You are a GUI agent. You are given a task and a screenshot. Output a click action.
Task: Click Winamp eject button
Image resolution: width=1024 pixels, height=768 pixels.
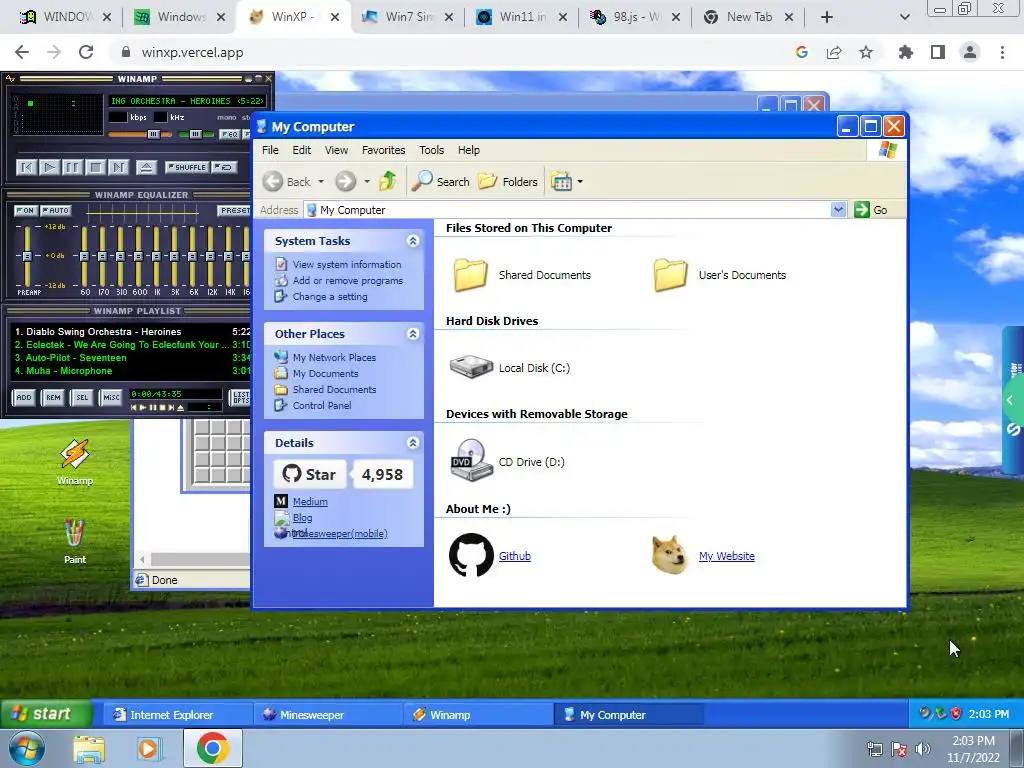pyautogui.click(x=146, y=168)
